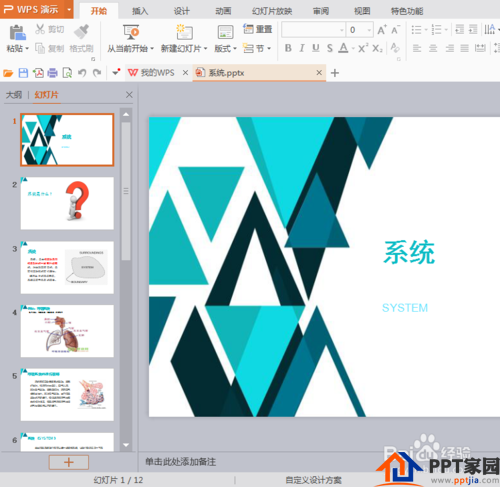The image size is (500, 487).
Task: Click the text direction icon
Action: [x=490, y=29]
